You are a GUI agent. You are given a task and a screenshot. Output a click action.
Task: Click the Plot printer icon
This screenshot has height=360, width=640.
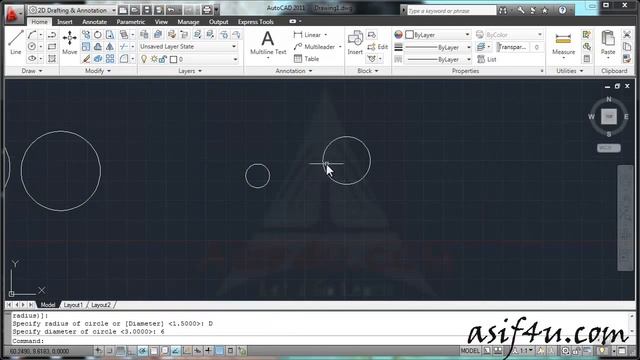click(207, 10)
